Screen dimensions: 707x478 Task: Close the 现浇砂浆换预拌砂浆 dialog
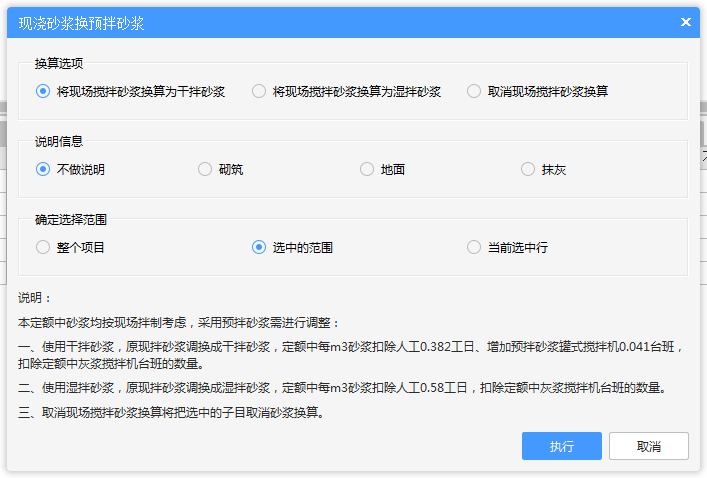tap(686, 22)
